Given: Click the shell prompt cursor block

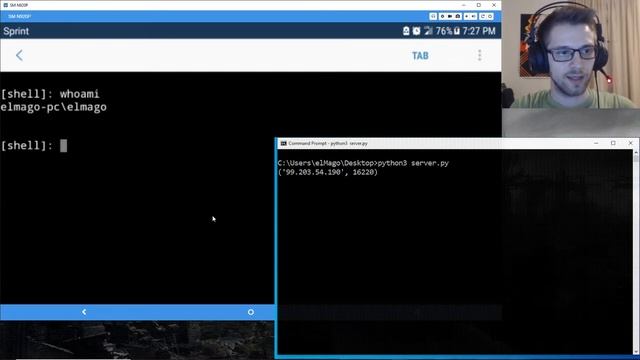Looking at the screenshot, I should [x=63, y=146].
